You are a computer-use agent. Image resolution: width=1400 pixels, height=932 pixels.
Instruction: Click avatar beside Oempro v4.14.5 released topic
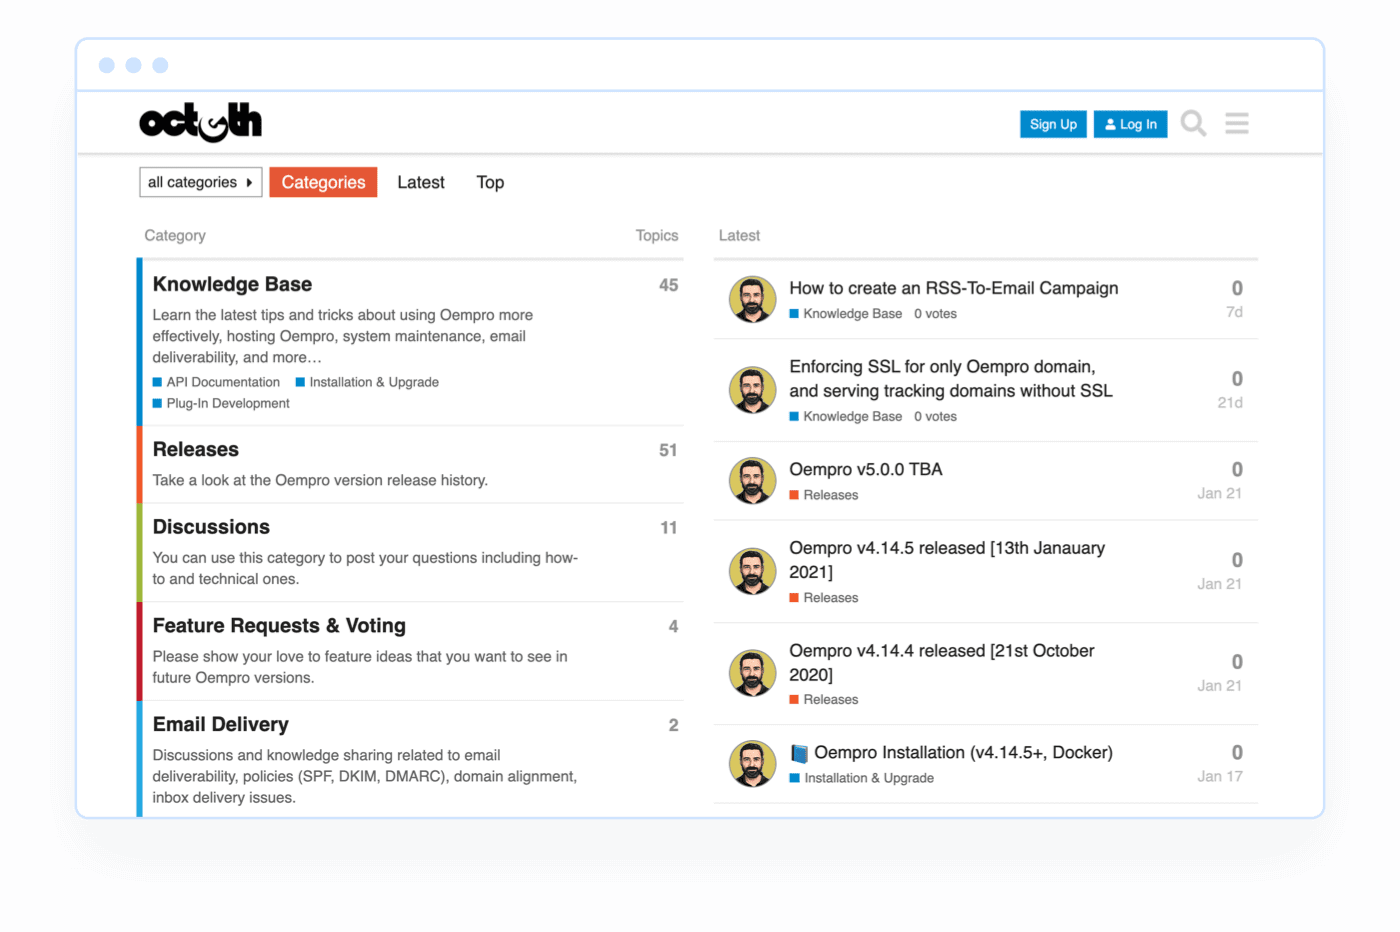pos(752,572)
